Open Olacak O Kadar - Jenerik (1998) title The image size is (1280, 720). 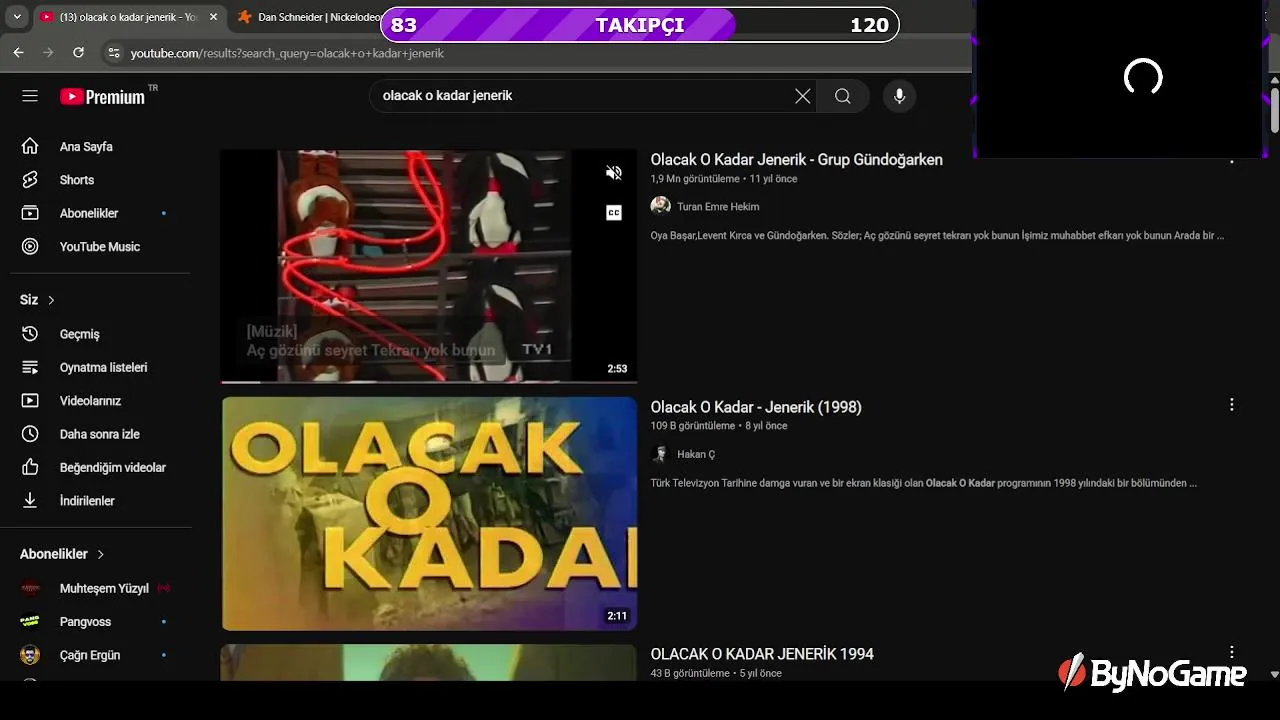[756, 407]
